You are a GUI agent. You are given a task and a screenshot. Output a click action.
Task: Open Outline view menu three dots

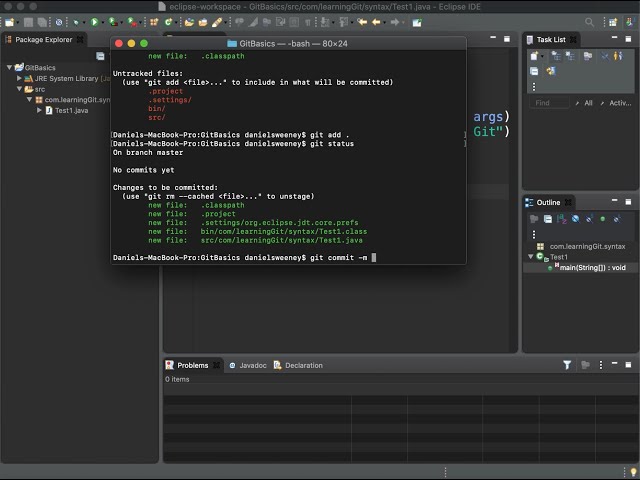(534, 234)
